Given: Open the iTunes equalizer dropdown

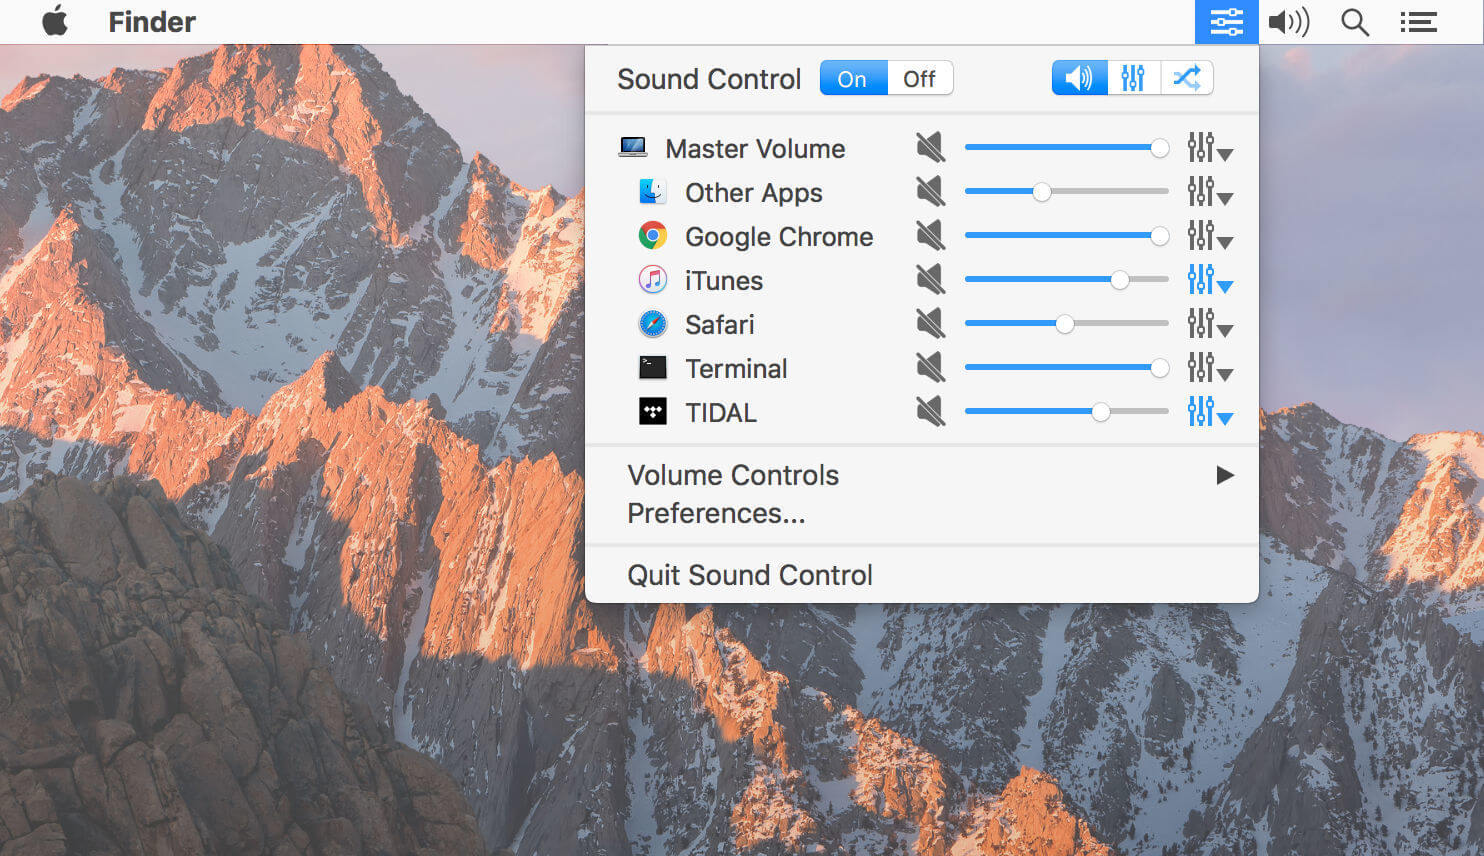Looking at the screenshot, I should [1209, 280].
